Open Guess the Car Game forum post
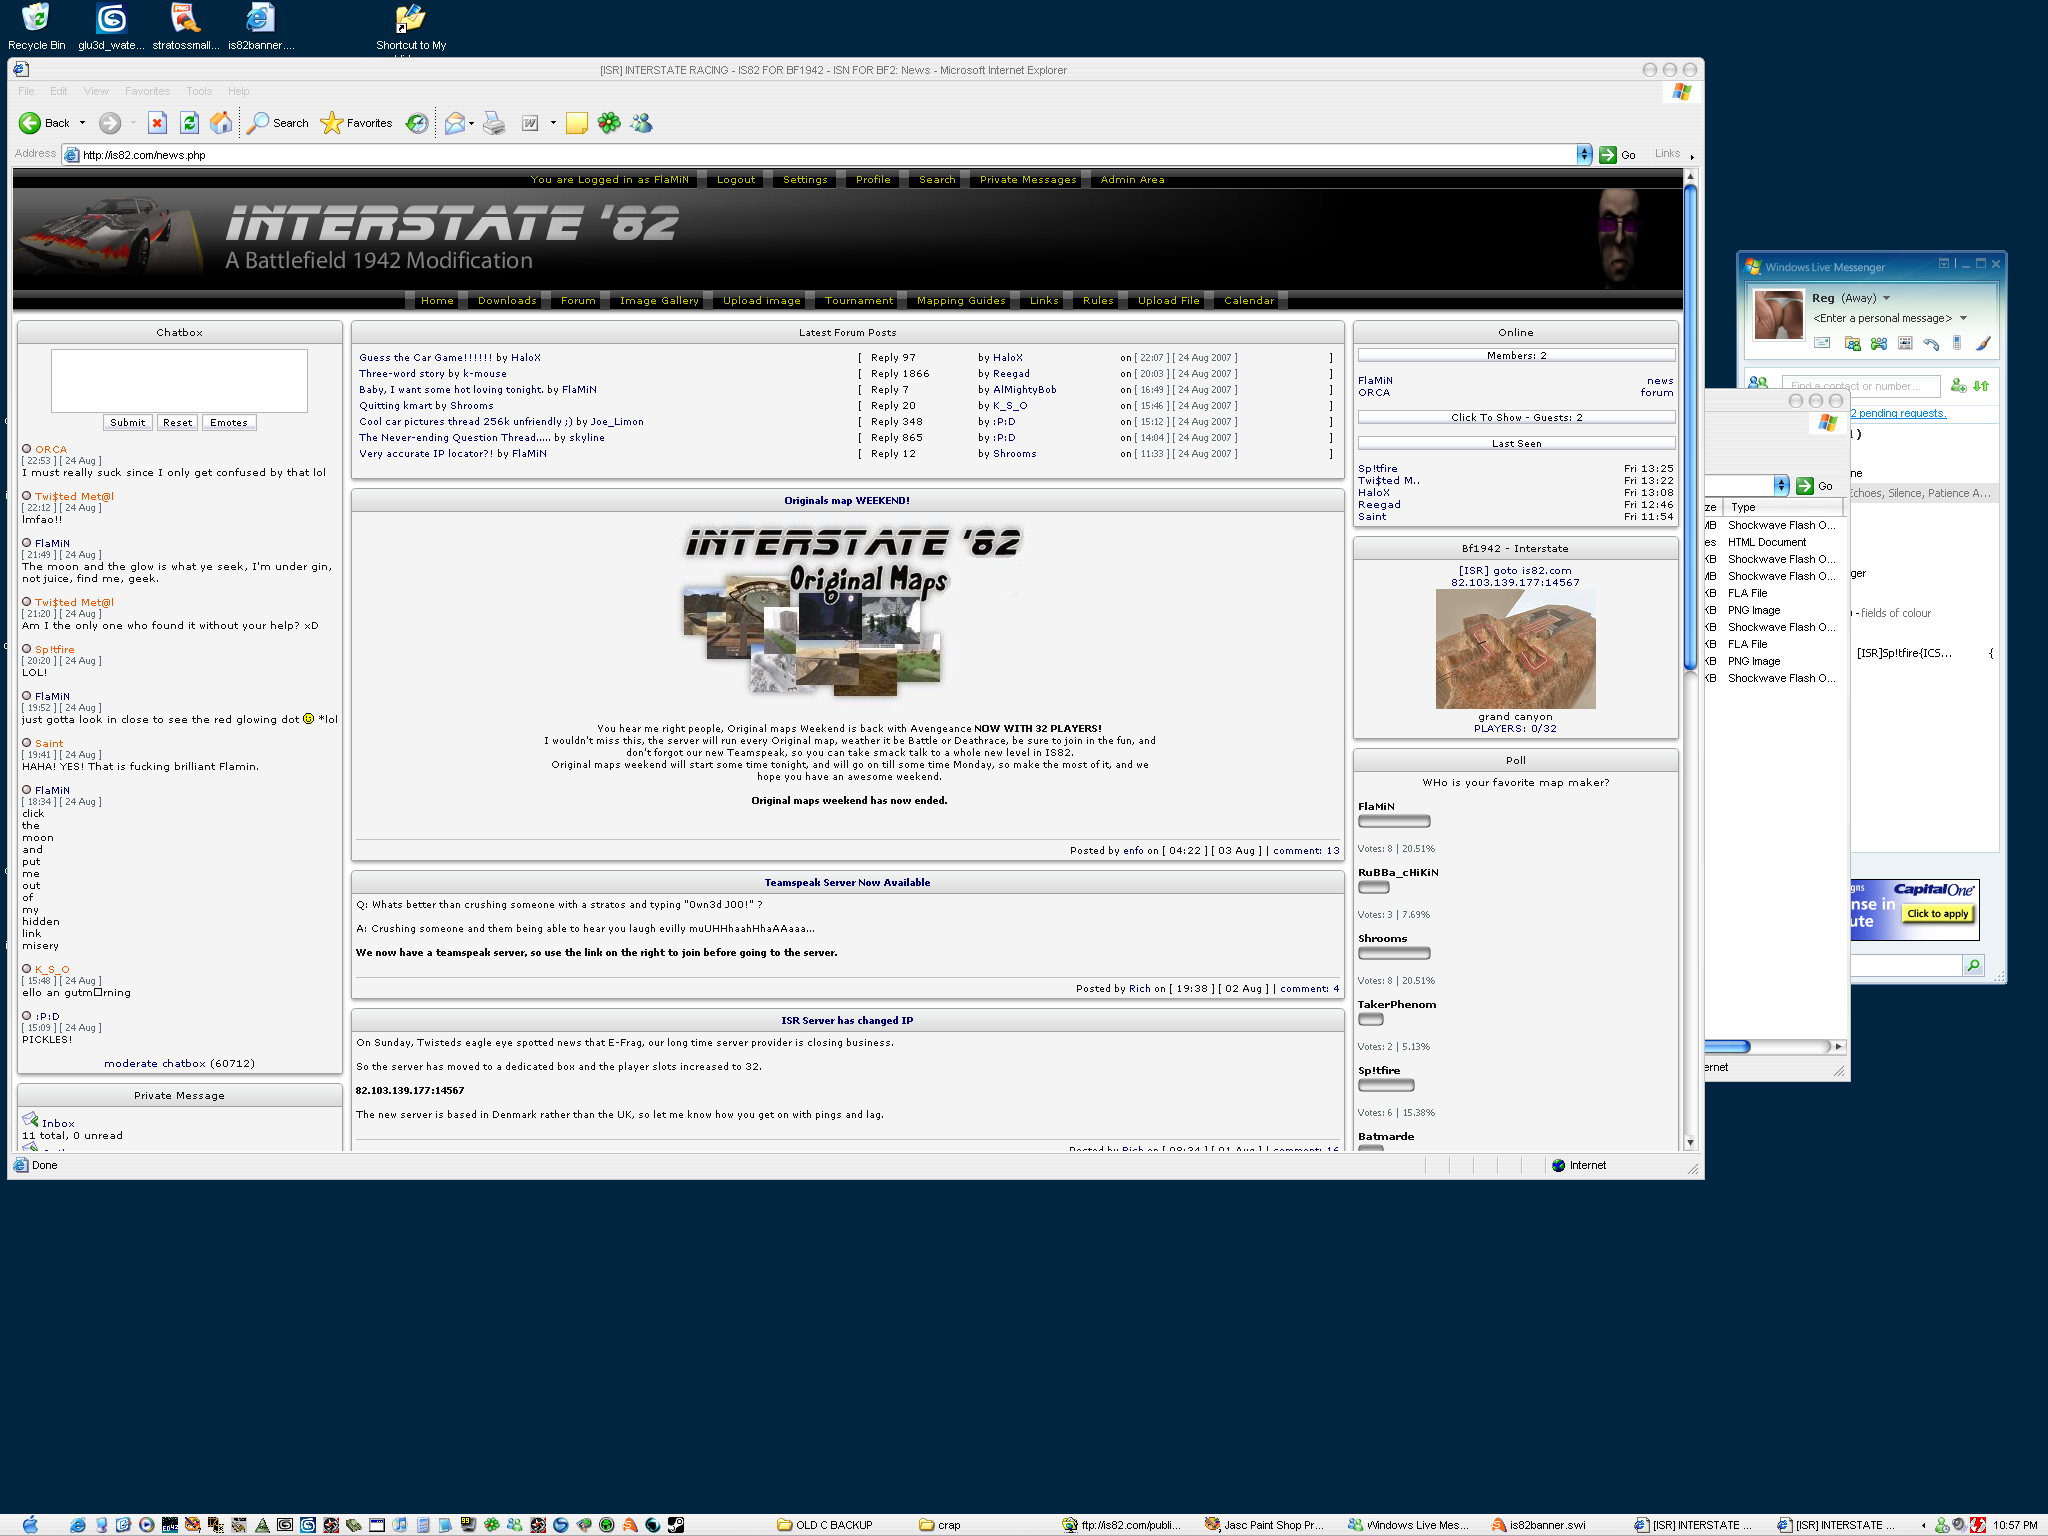The image size is (2048, 1536). coord(426,357)
